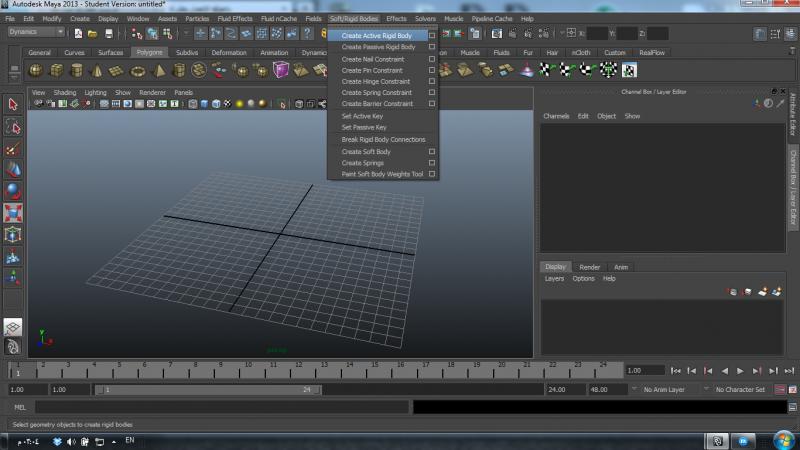
Task: Click the Script Editor icon
Action: click(x=792, y=407)
